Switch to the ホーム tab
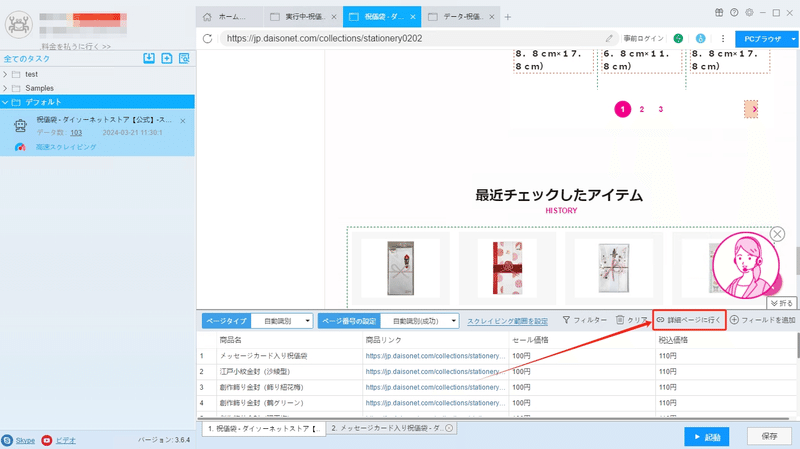The height and width of the screenshot is (449, 800). [x=230, y=17]
